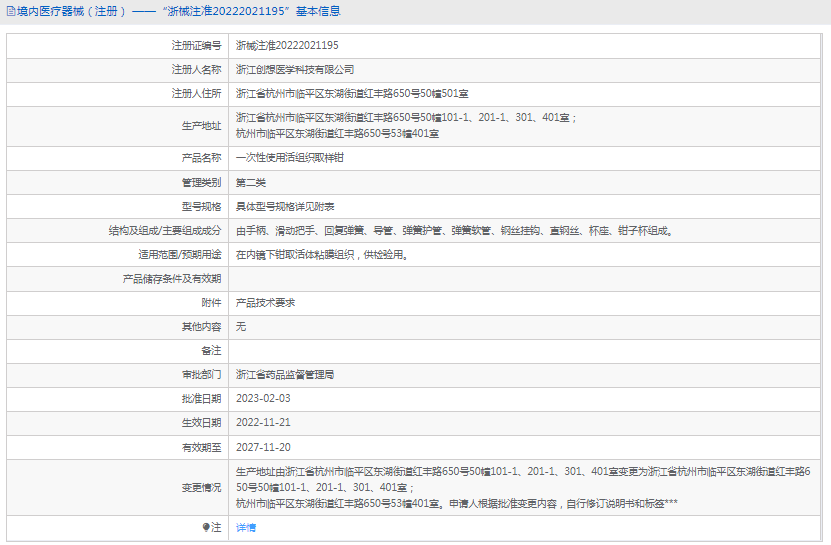Click the approval date 2023-02-03

coord(263,399)
